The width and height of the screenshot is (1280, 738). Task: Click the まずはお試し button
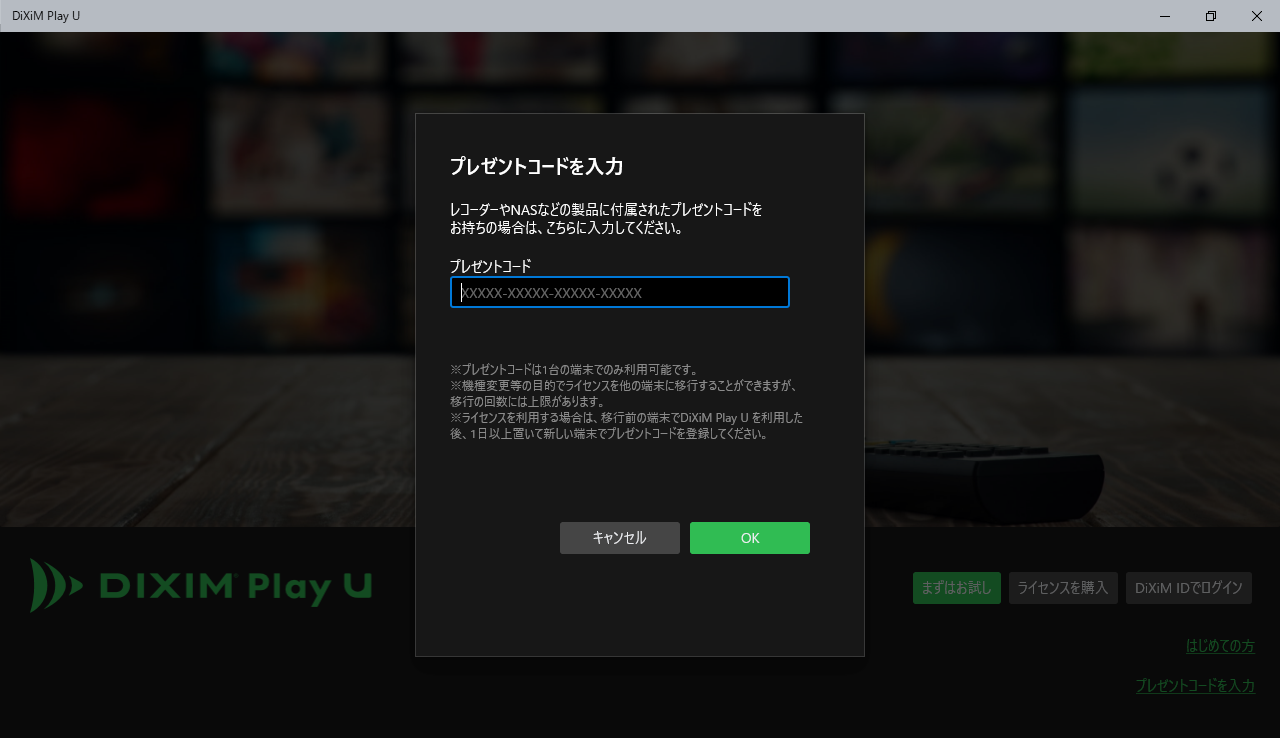957,588
